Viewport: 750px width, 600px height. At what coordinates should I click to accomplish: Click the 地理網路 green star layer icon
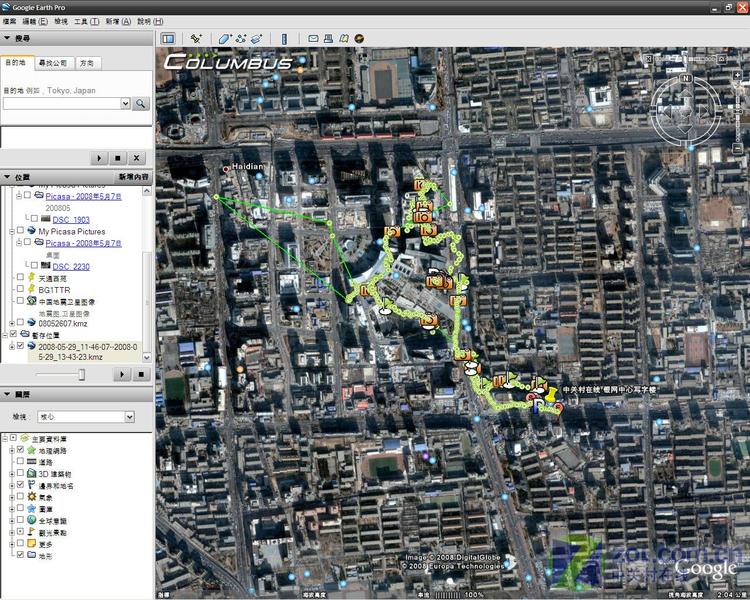coord(32,450)
